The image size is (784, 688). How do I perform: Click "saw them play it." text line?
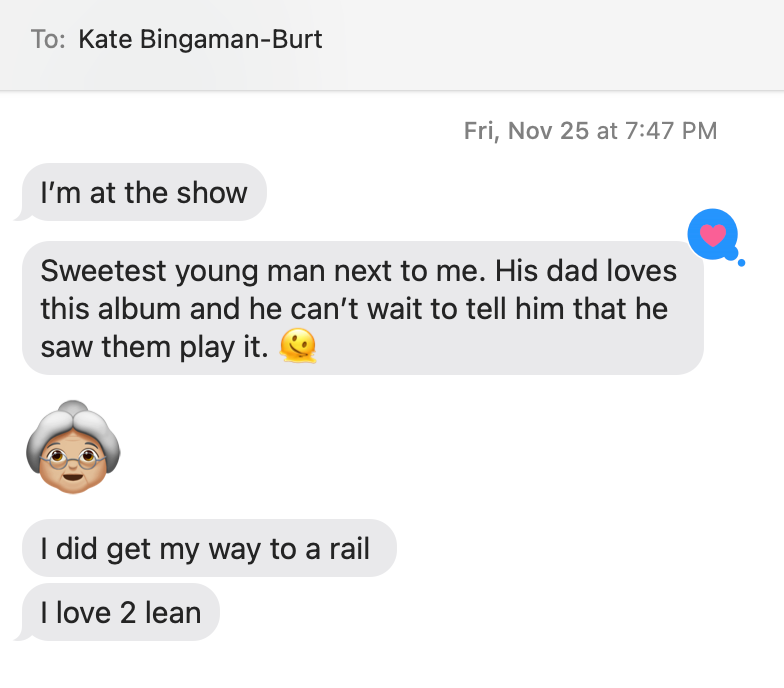tap(154, 347)
